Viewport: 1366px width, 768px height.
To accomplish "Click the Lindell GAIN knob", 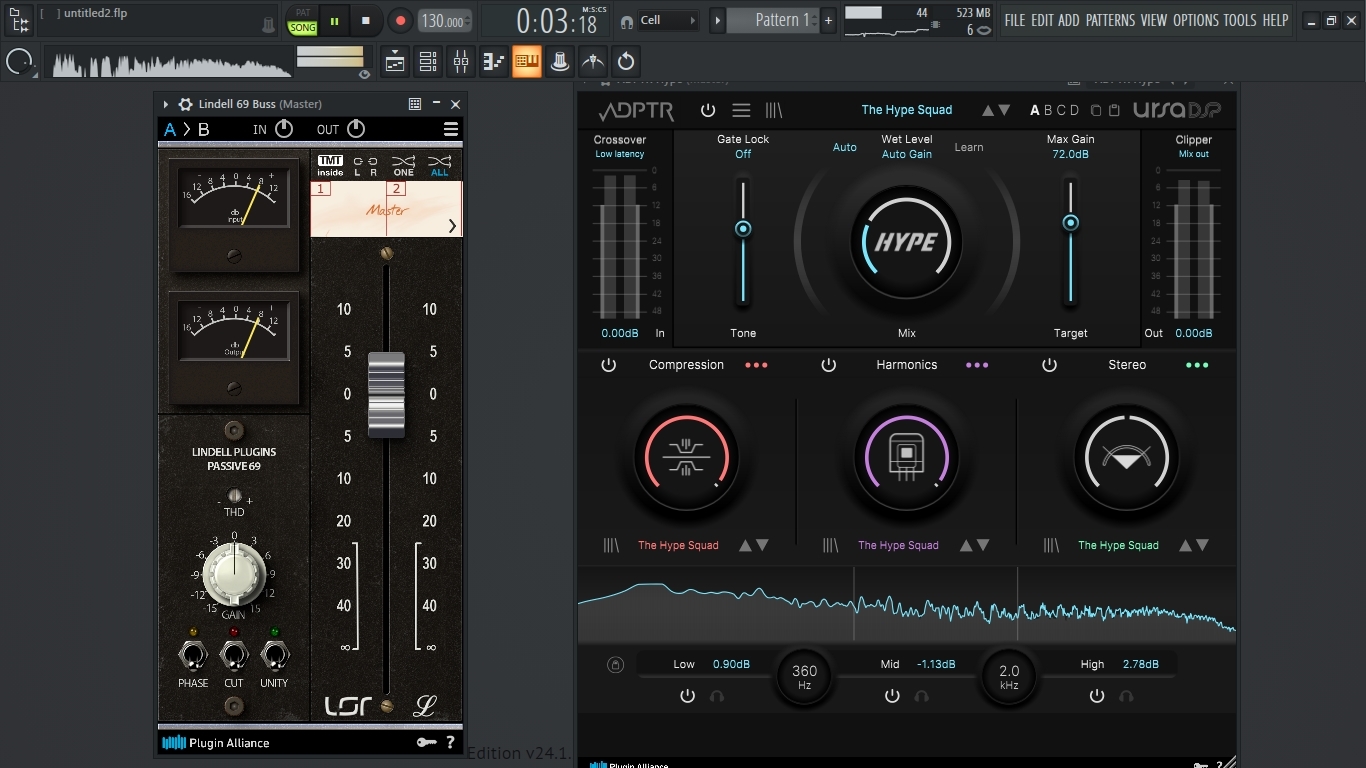I will [234, 574].
